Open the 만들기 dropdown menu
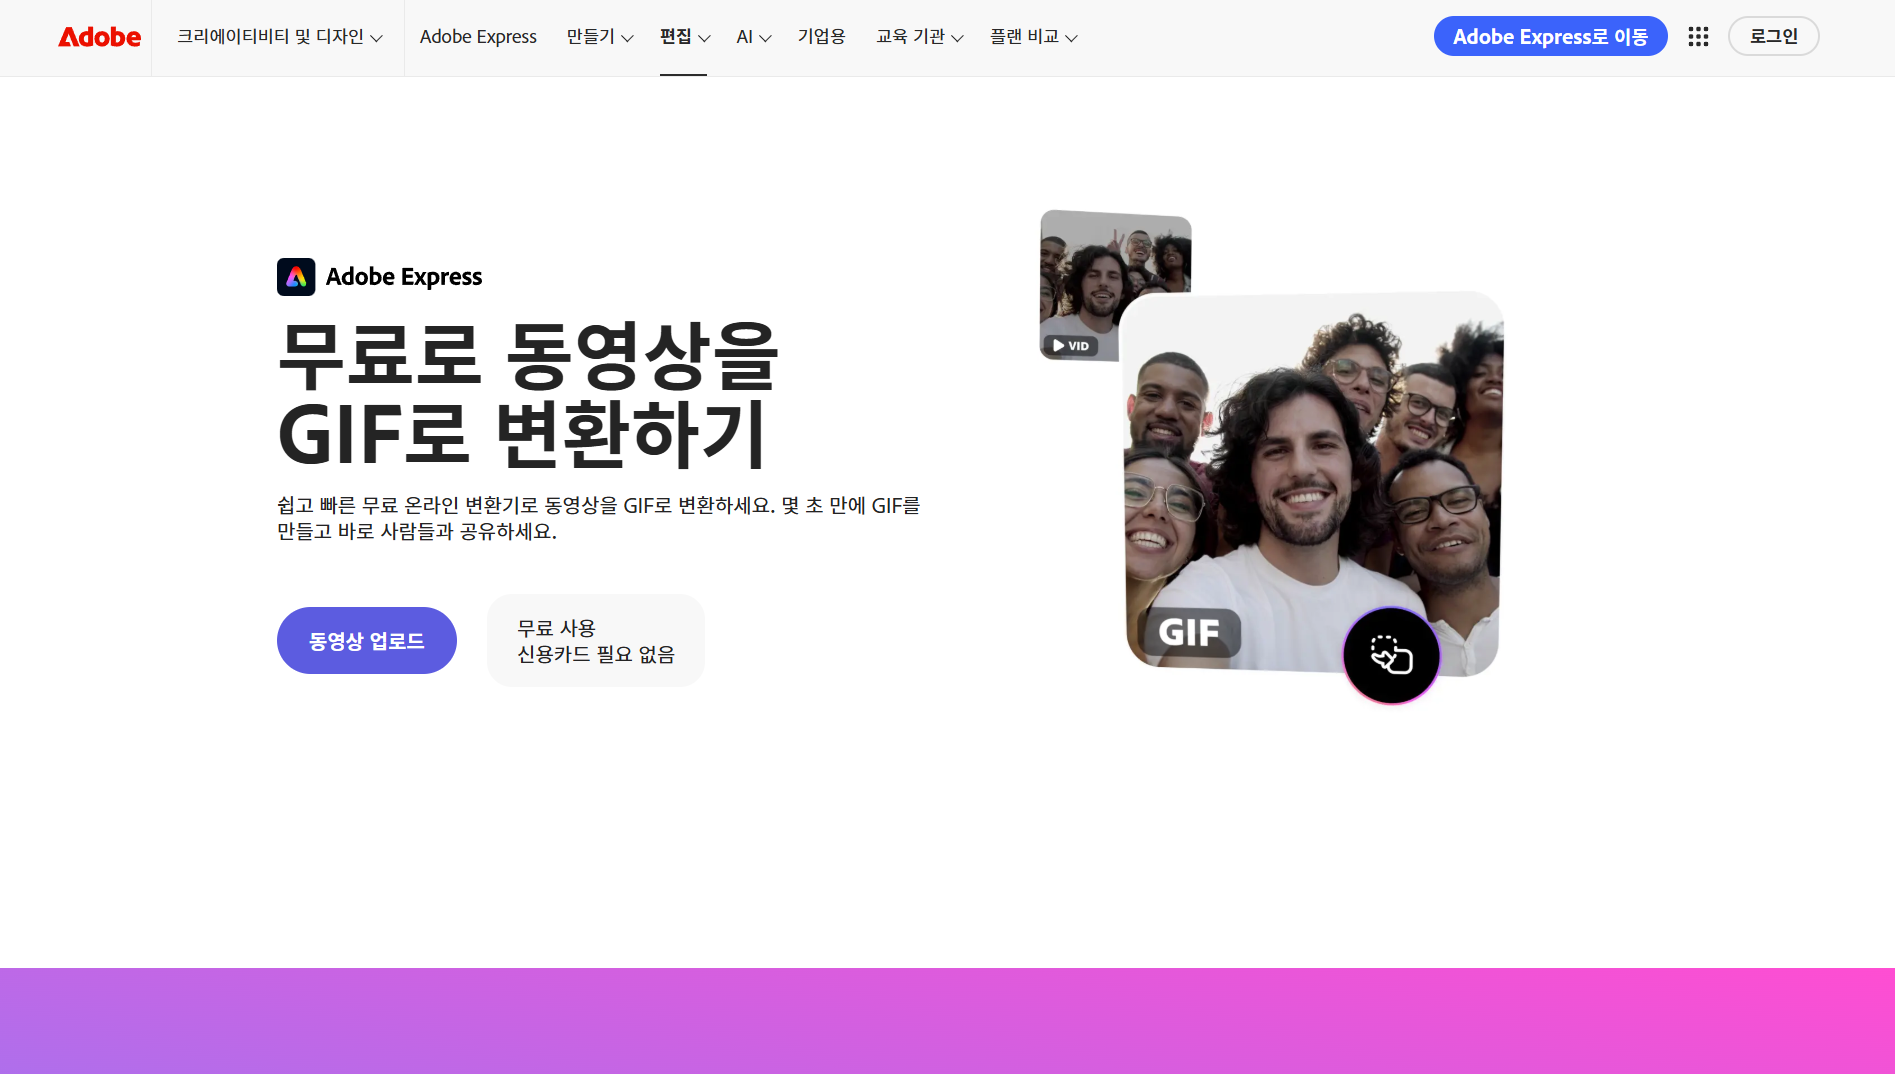 tap(600, 37)
